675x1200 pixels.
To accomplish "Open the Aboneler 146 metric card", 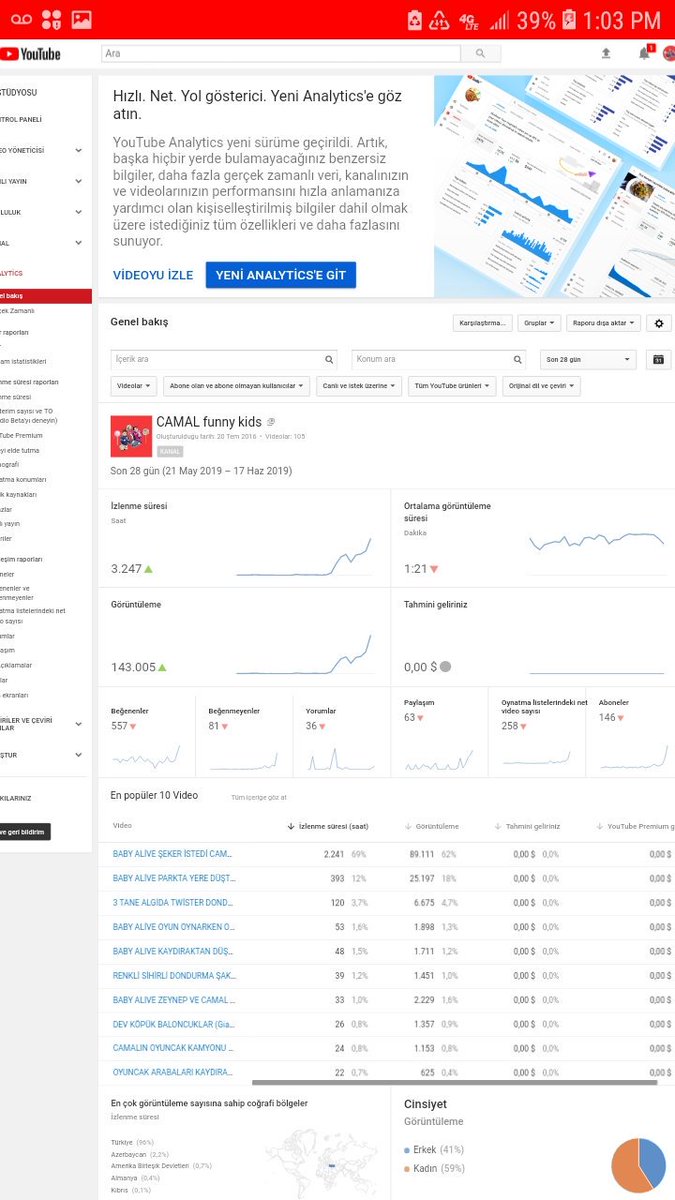I will coord(632,733).
